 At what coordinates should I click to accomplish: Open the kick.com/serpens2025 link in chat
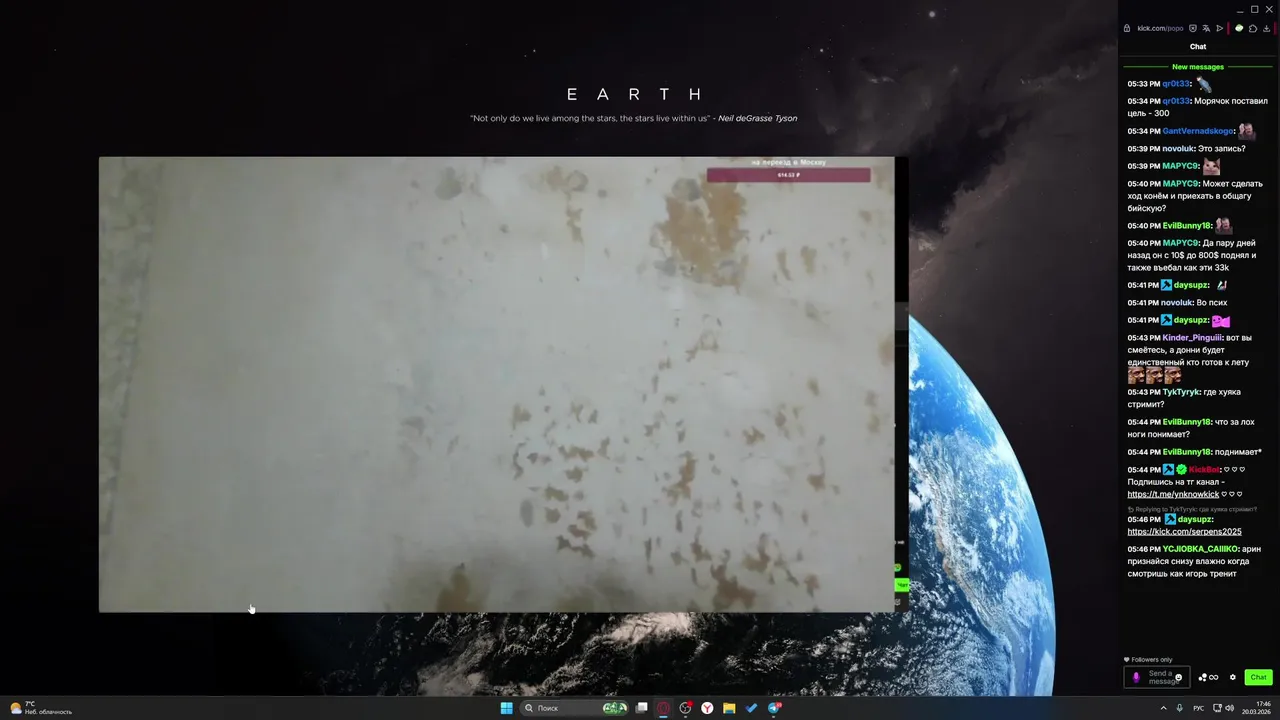[1184, 532]
